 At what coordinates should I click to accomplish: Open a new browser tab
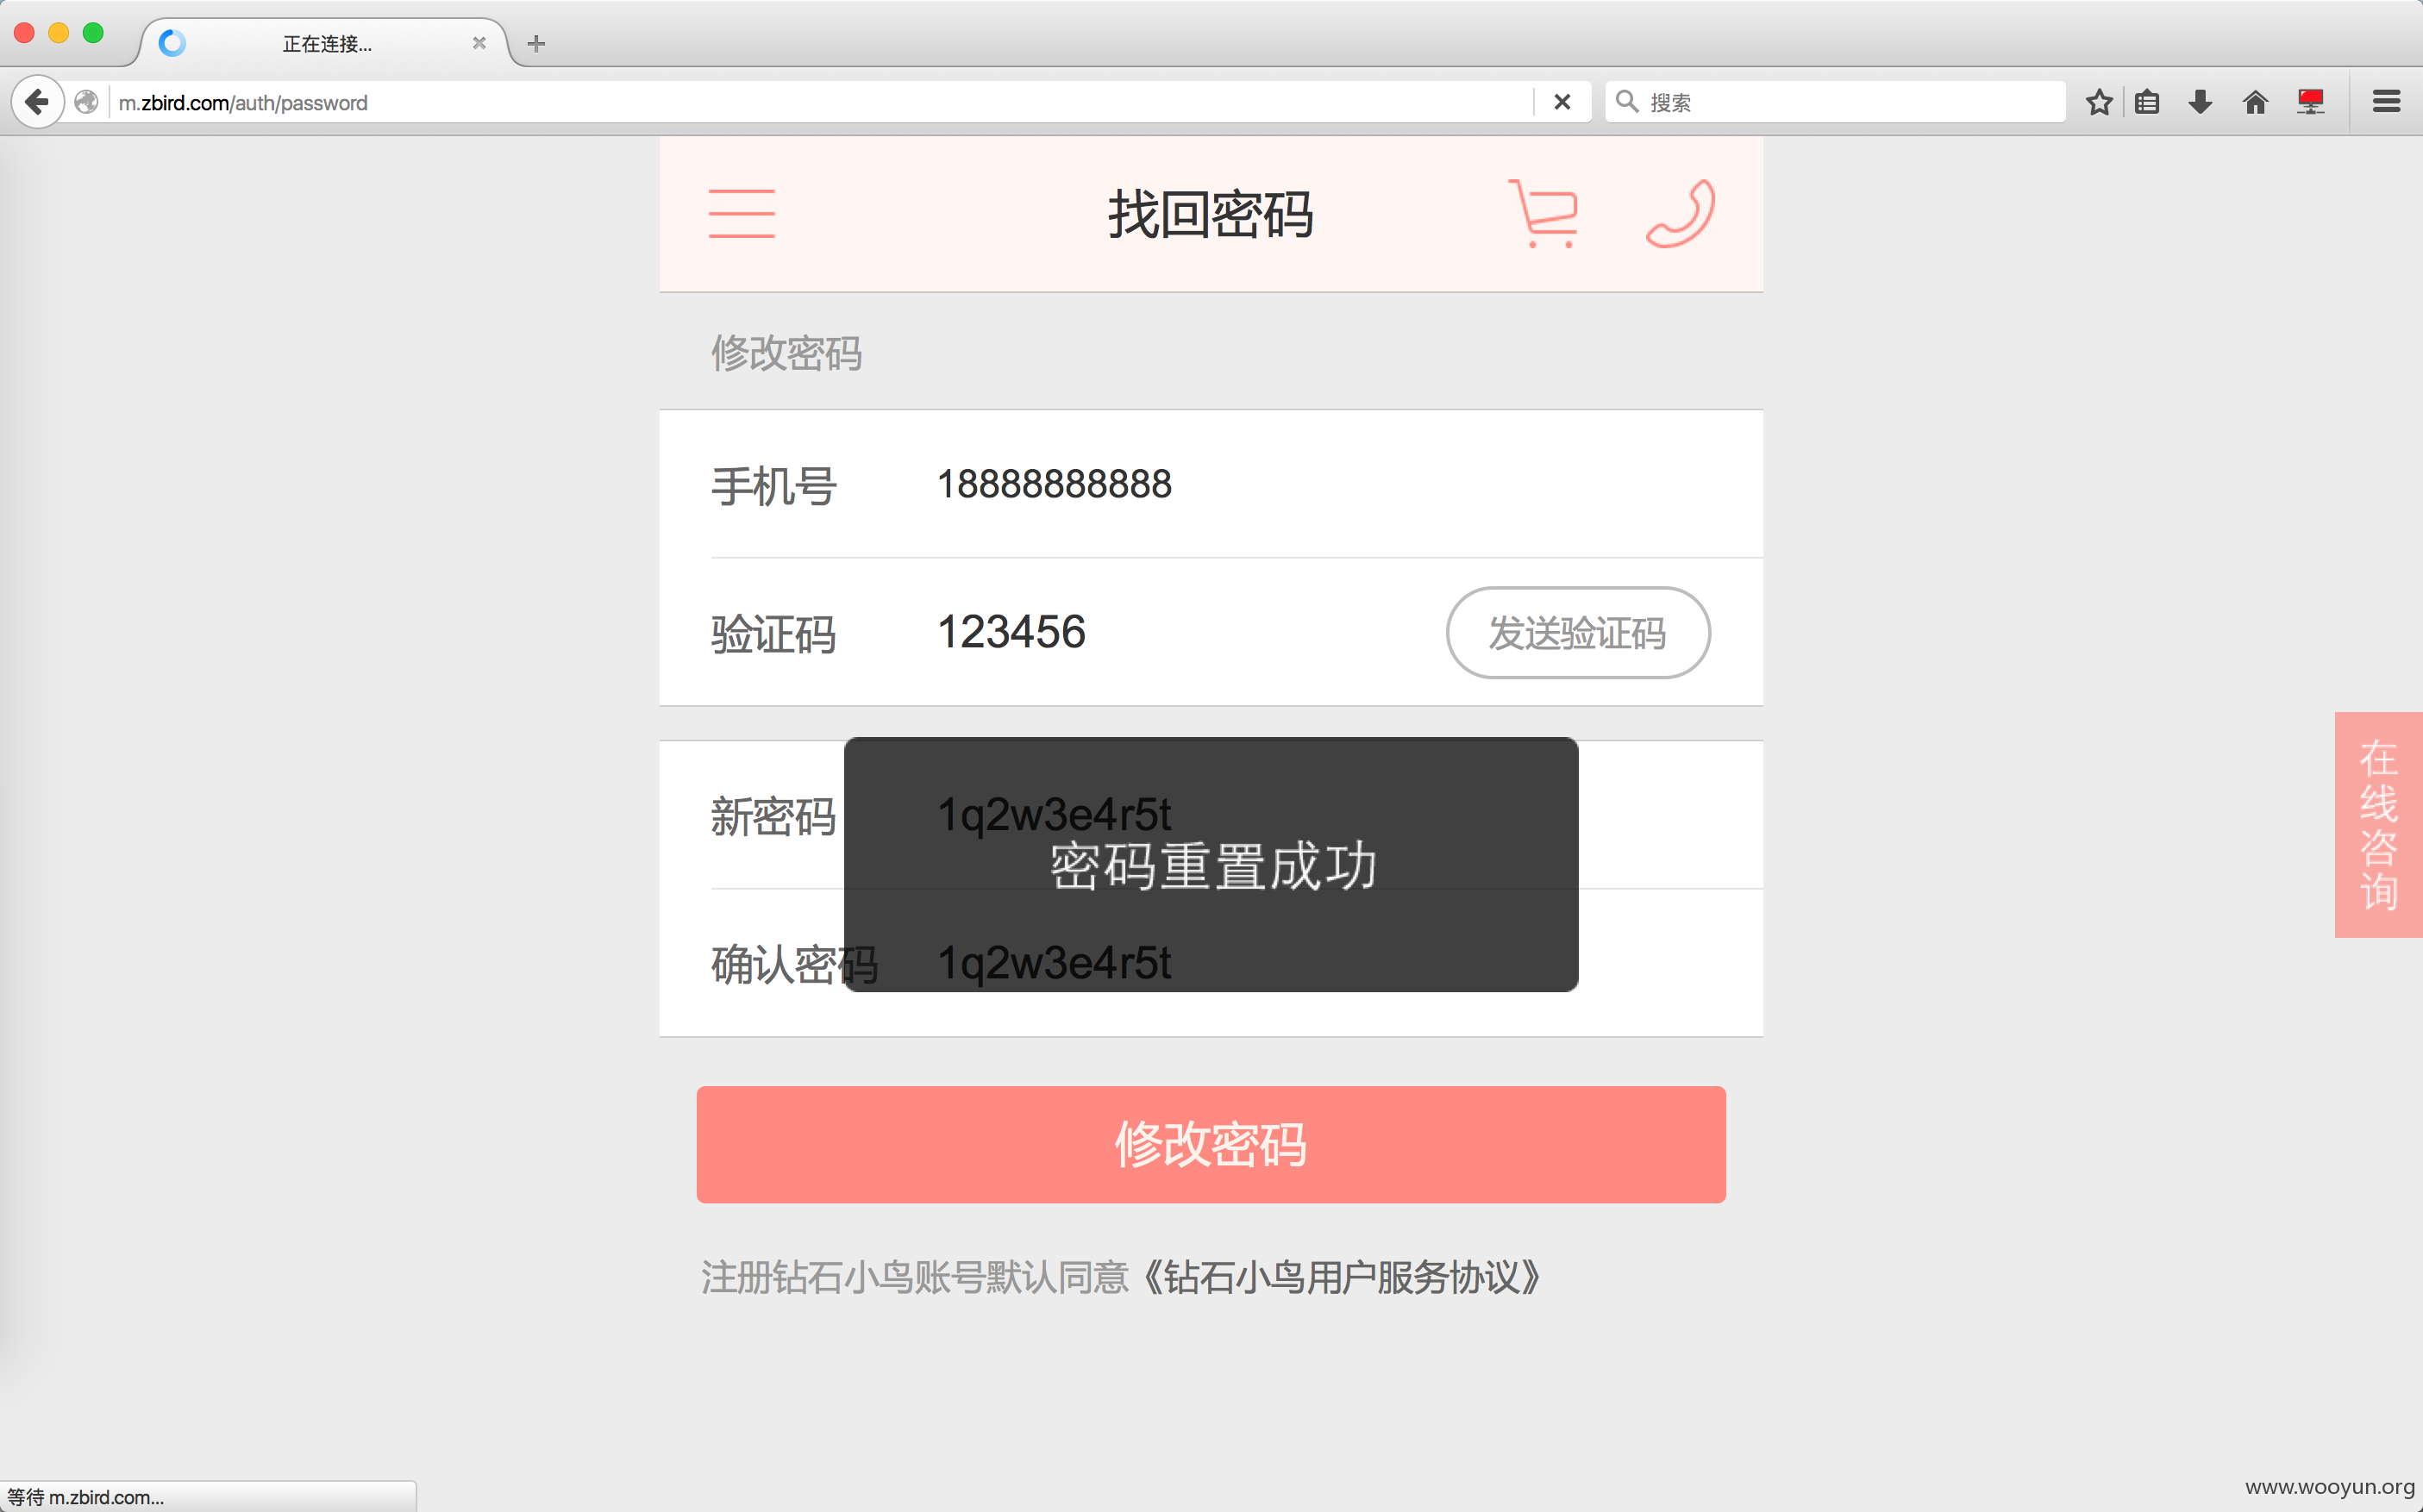tap(536, 43)
